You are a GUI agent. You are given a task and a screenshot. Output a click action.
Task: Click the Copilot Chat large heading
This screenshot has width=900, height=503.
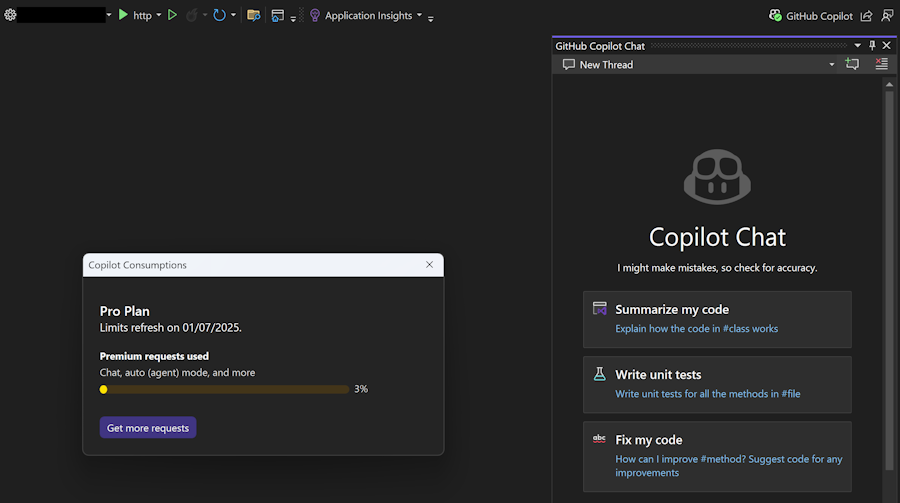point(717,237)
